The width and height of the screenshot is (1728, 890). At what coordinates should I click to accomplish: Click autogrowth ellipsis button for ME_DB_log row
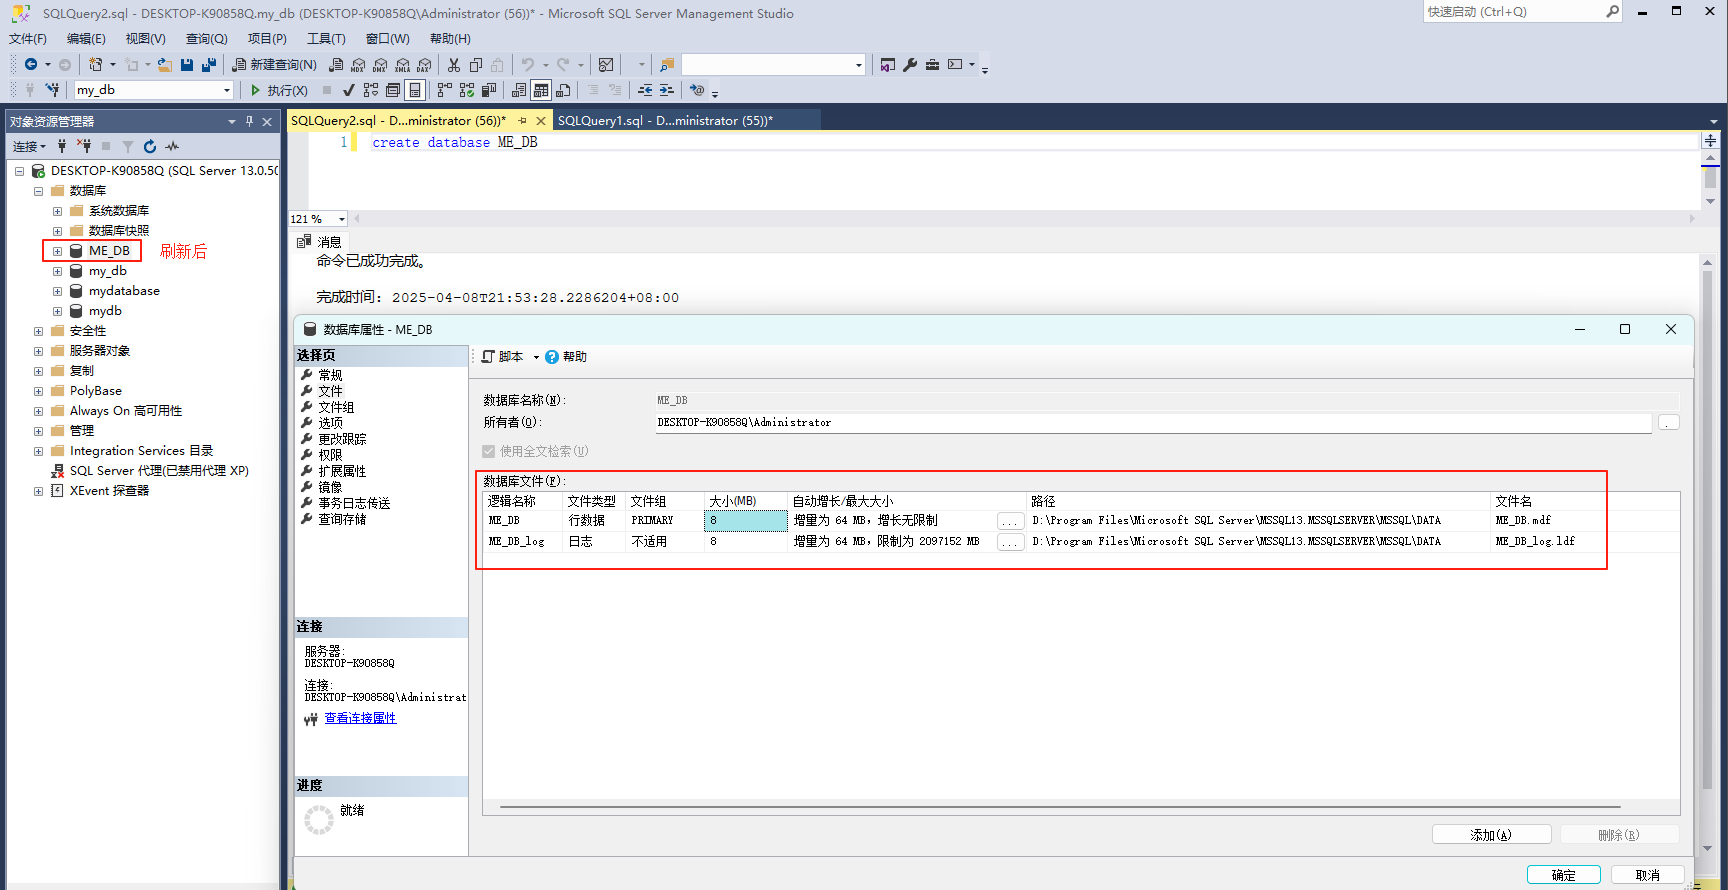point(1010,542)
